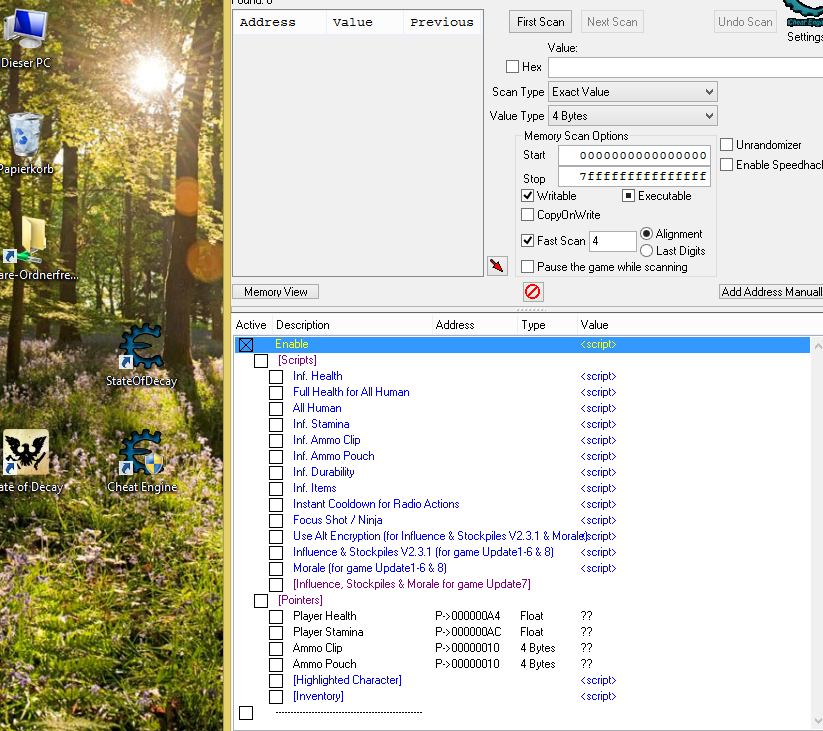Click the Type column header in table
The height and width of the screenshot is (731, 823).
(547, 325)
